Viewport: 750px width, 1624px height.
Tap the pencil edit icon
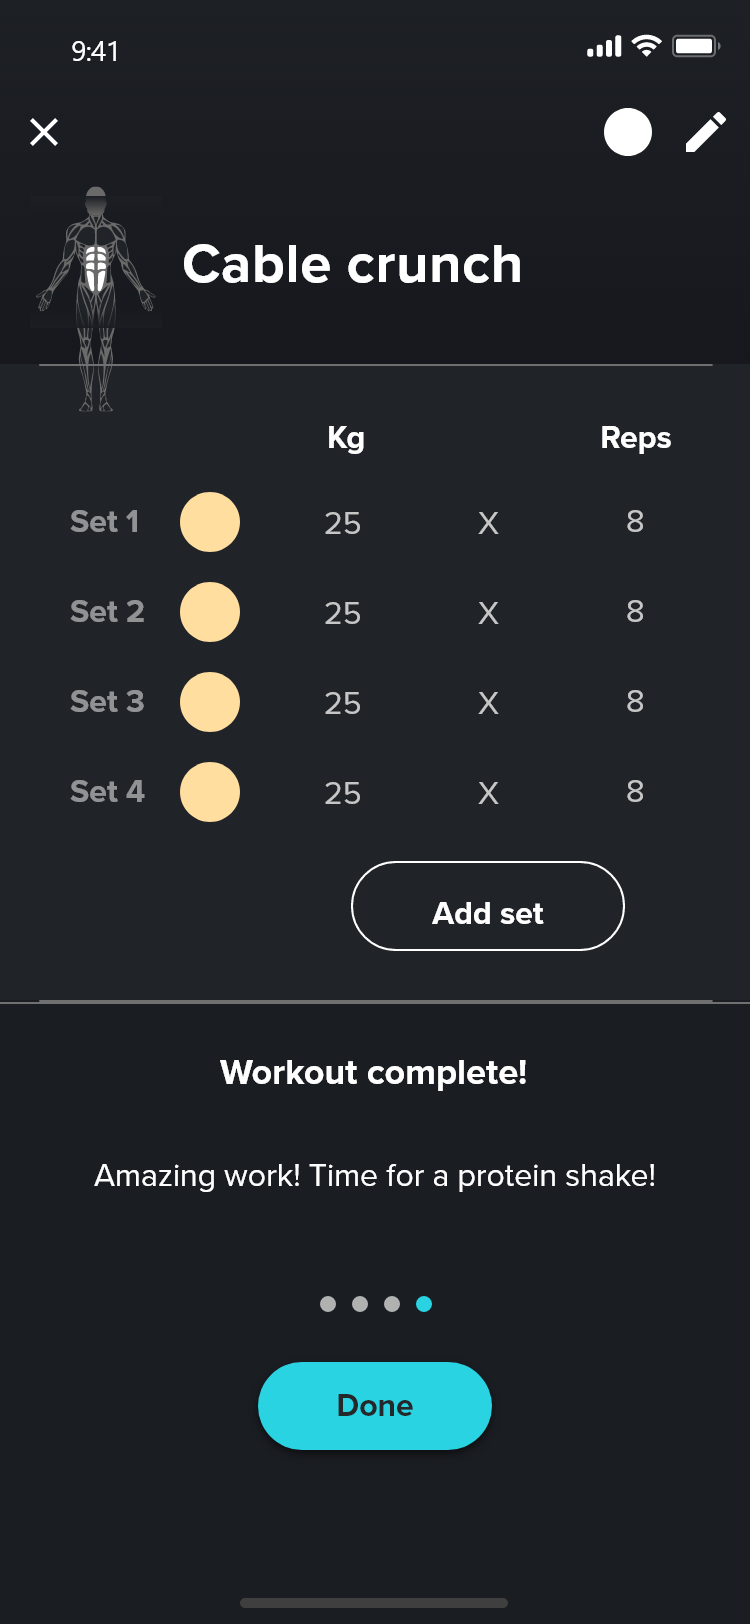705,132
